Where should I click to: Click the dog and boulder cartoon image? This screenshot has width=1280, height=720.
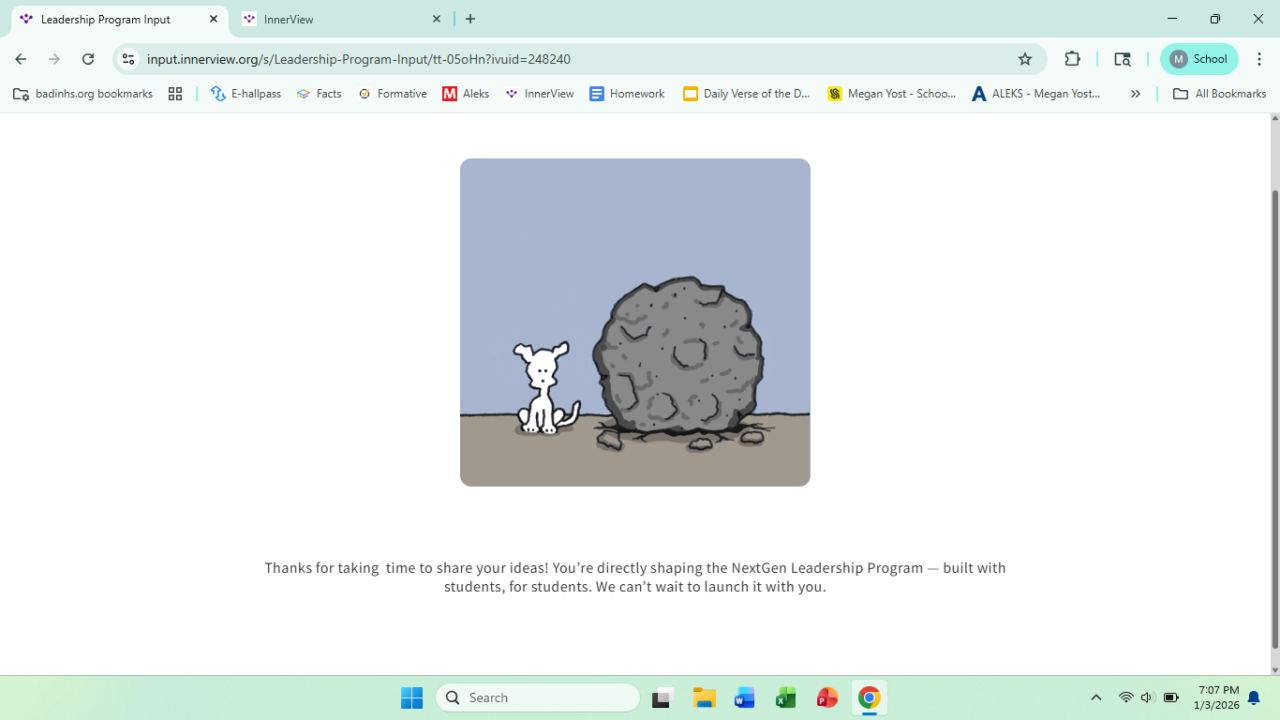[x=635, y=322]
